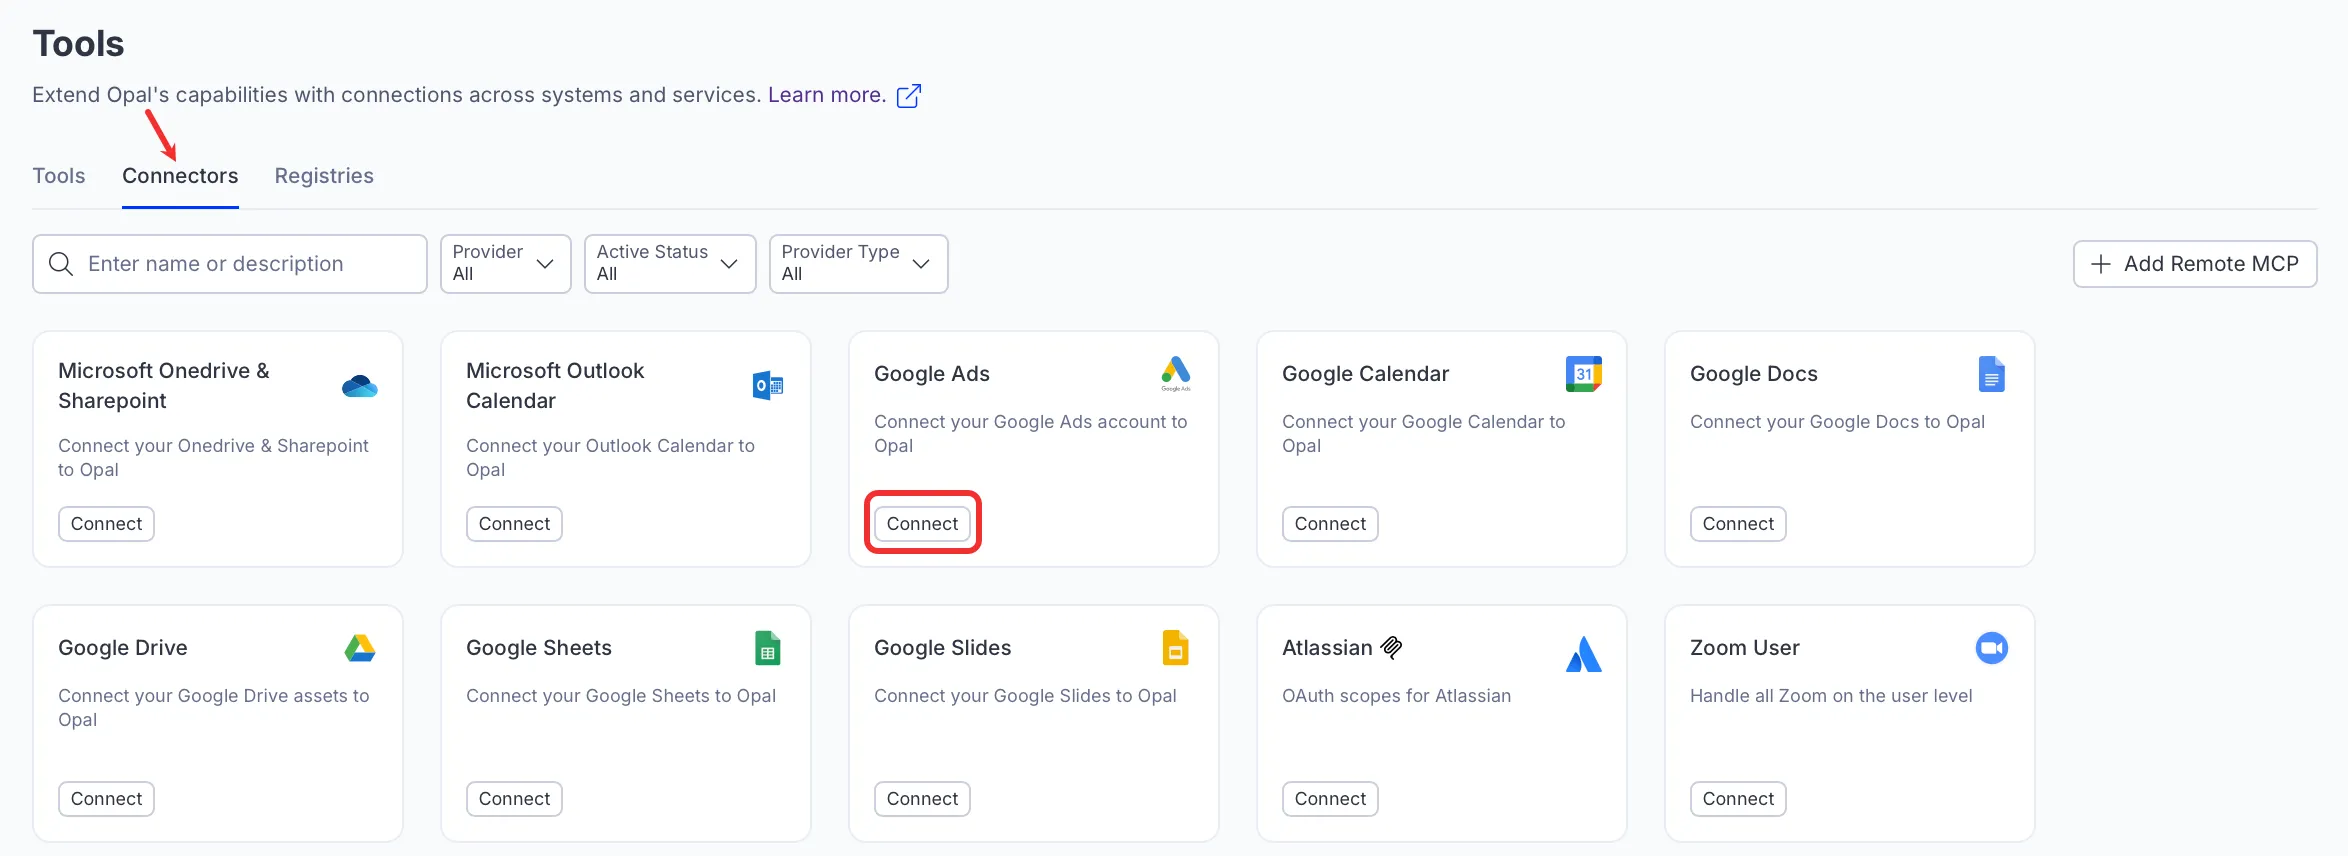Switch to the Registries tab
Viewport: 2348px width, 856px height.
[x=324, y=176]
